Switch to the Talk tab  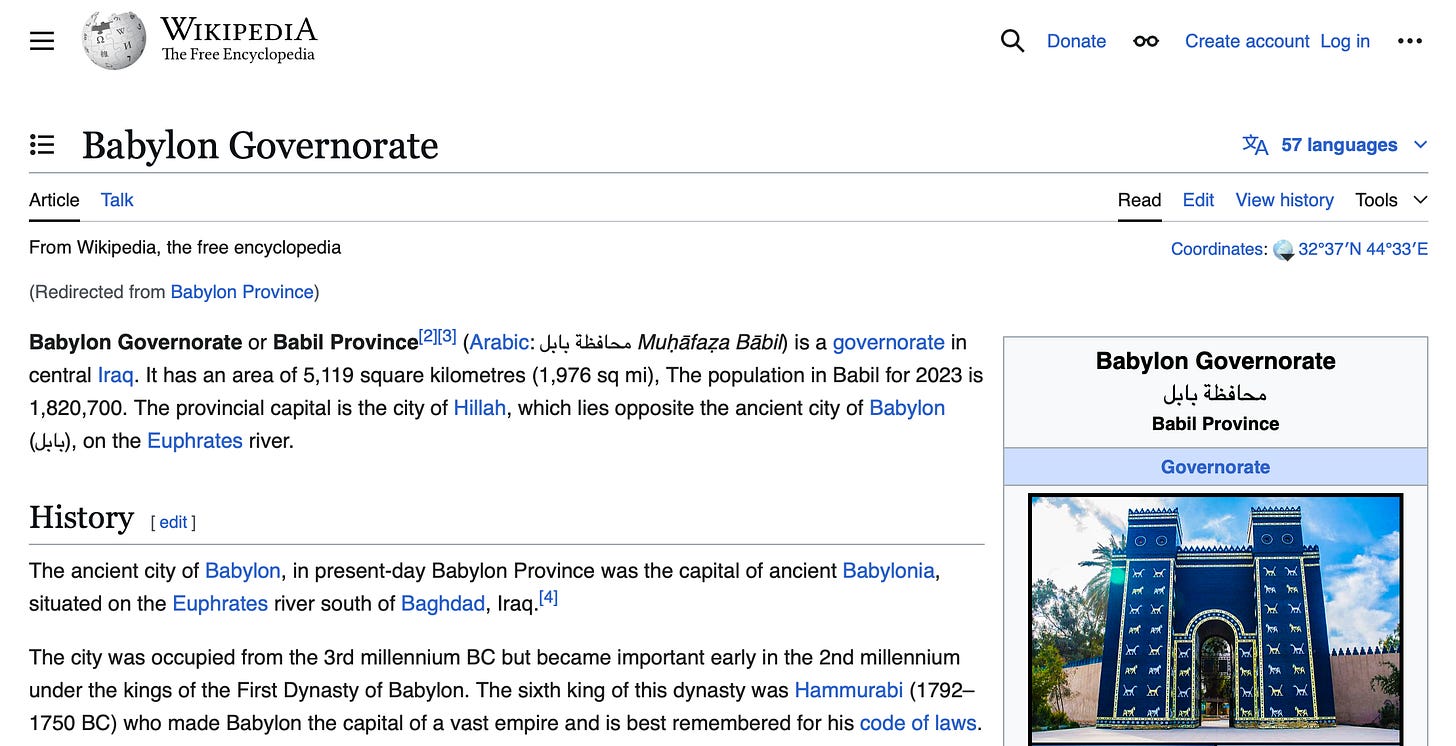[117, 200]
